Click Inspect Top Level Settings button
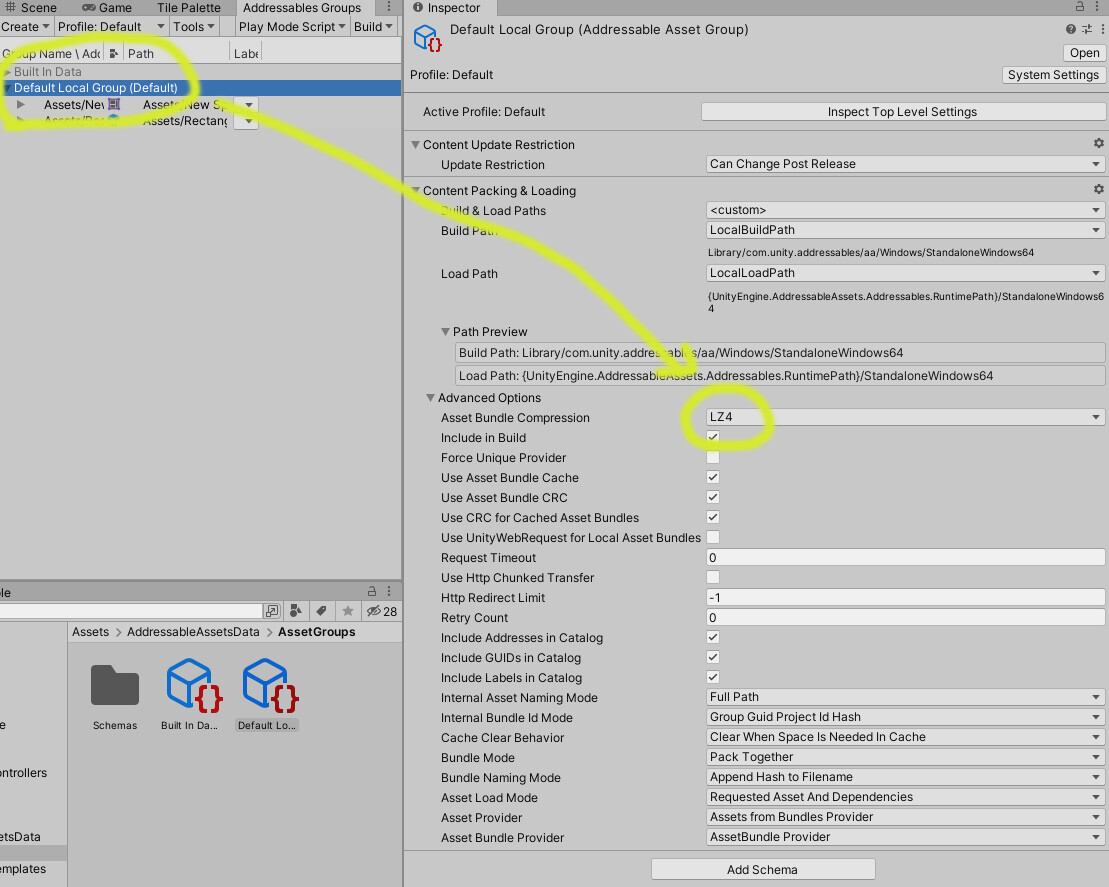This screenshot has height=887, width=1109. point(902,112)
